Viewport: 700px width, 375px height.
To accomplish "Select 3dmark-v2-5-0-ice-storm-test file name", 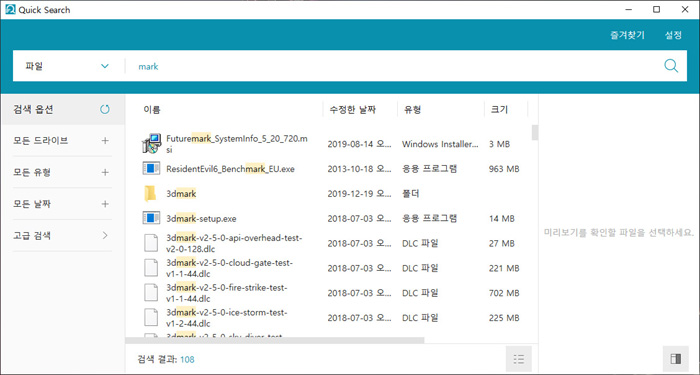I will click(x=226, y=318).
